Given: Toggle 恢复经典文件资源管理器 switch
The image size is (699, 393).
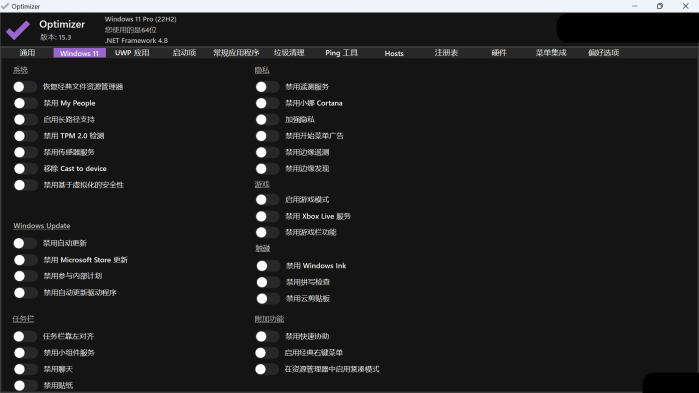Looking at the screenshot, I should 25,86.
